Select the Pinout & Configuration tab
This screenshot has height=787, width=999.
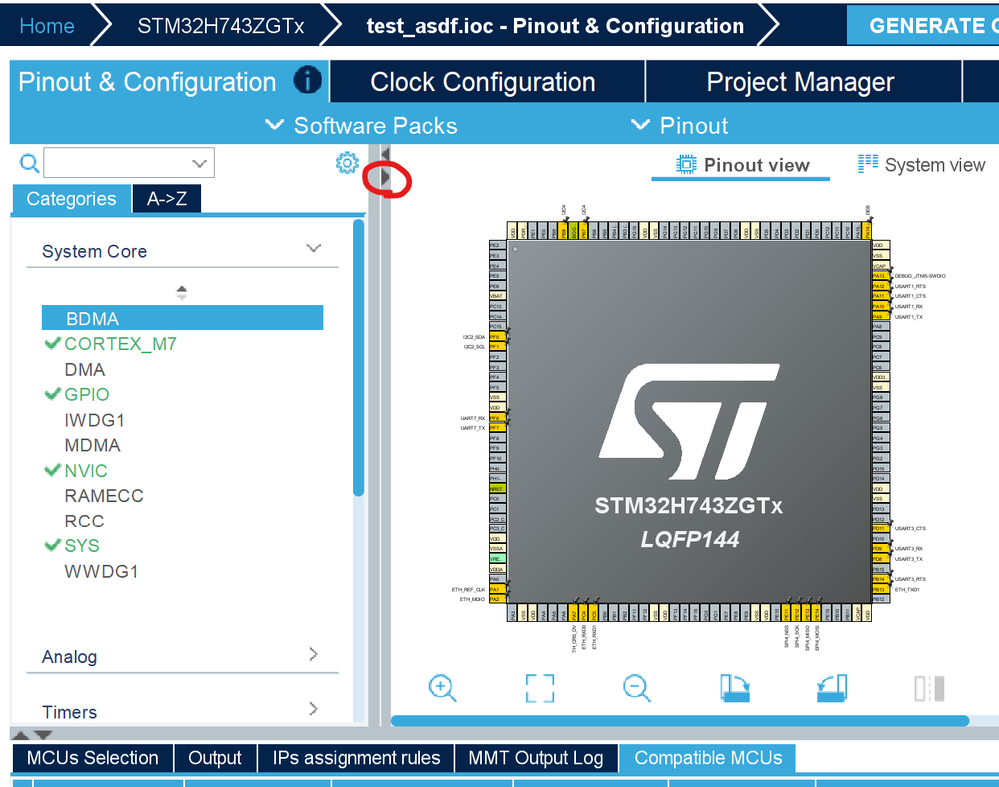pyautogui.click(x=169, y=82)
